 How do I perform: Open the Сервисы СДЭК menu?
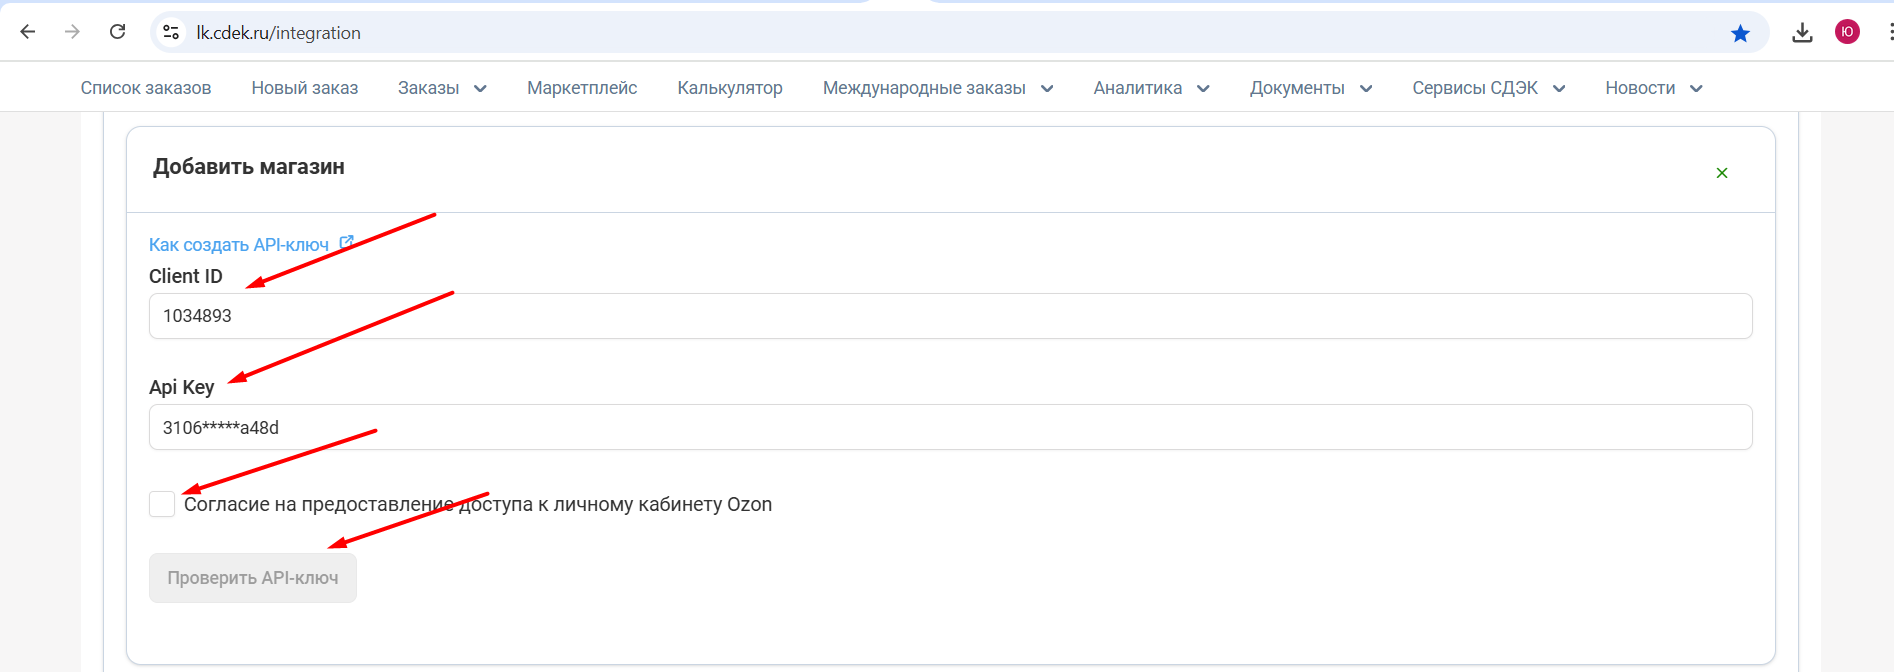[1488, 88]
